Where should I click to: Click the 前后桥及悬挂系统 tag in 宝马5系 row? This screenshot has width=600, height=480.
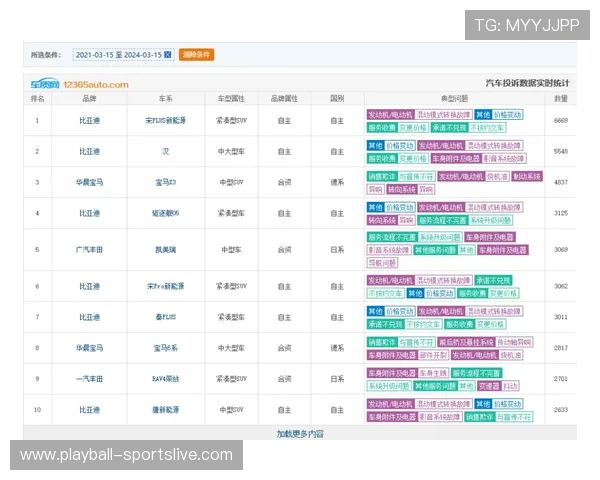[x=466, y=342]
